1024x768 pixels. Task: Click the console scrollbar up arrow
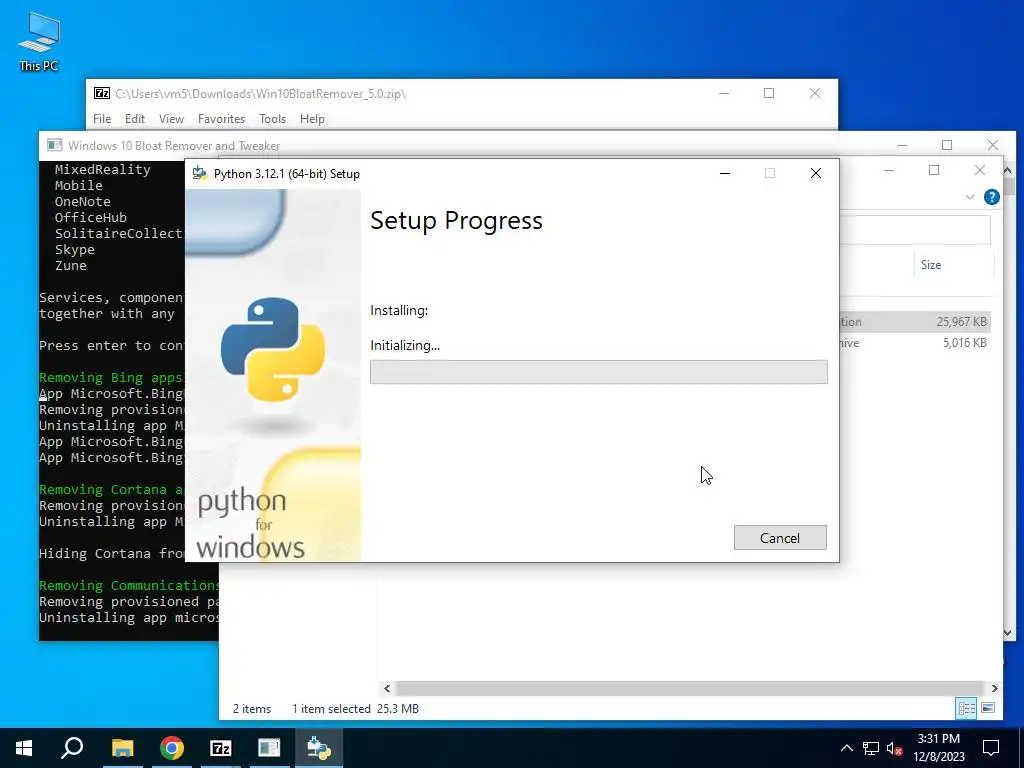(x=1008, y=170)
